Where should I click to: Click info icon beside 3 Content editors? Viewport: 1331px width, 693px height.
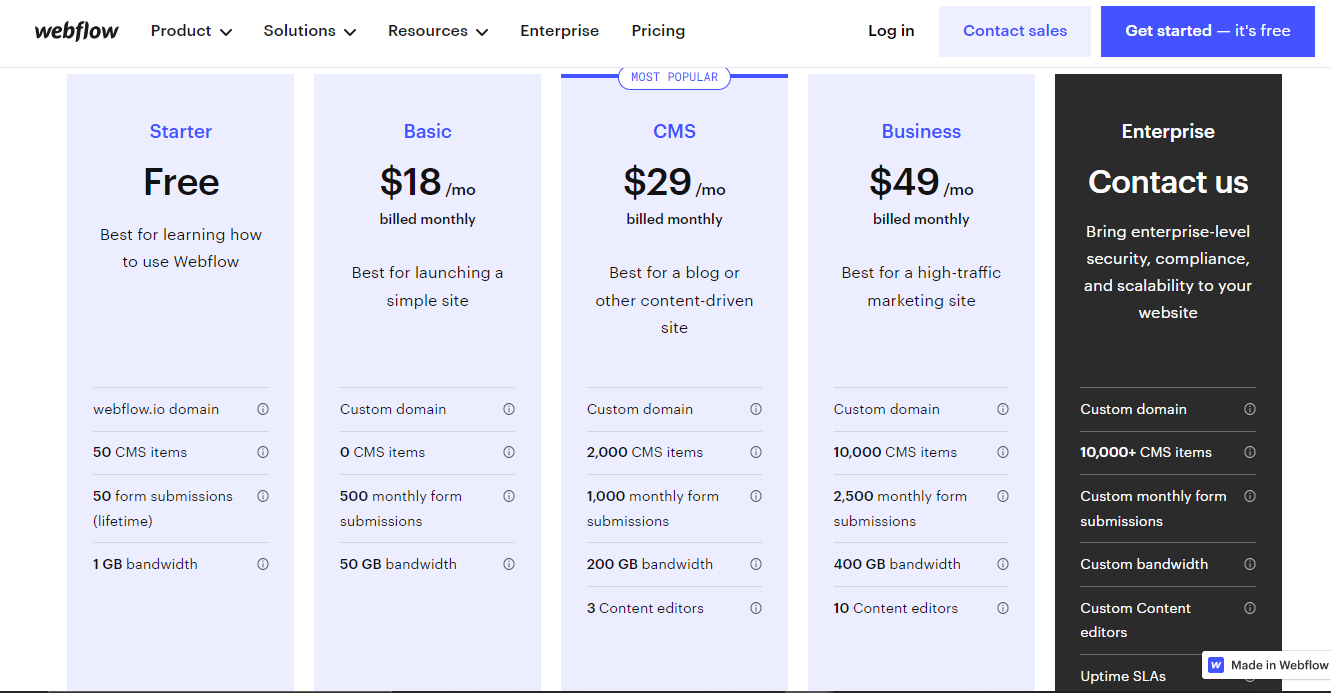(x=756, y=608)
